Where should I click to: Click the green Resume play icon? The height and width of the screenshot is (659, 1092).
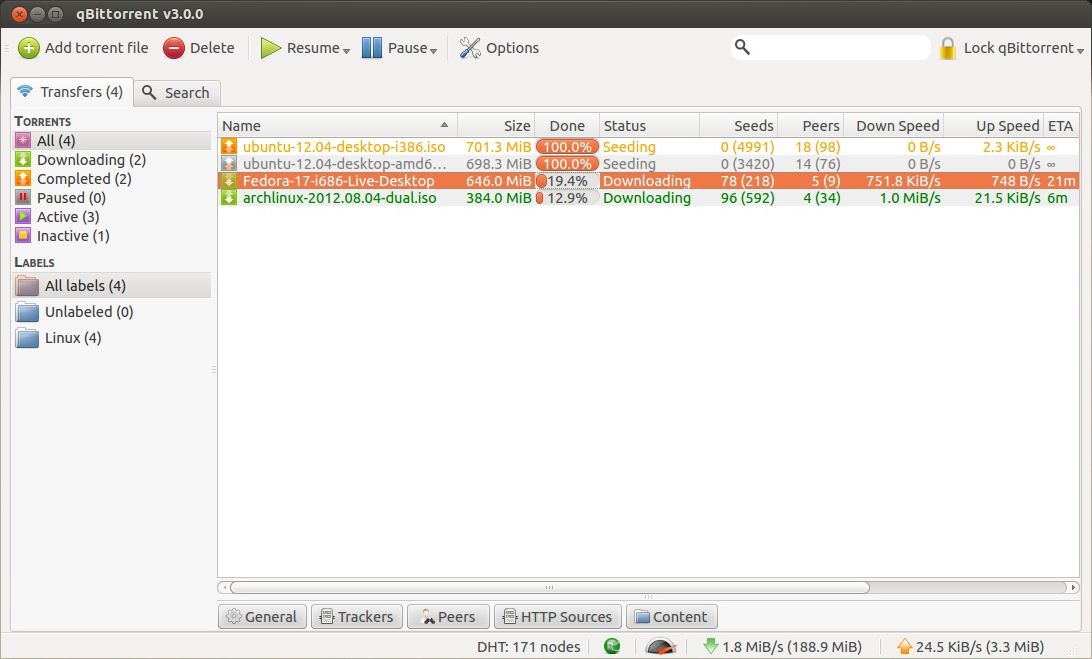click(270, 48)
